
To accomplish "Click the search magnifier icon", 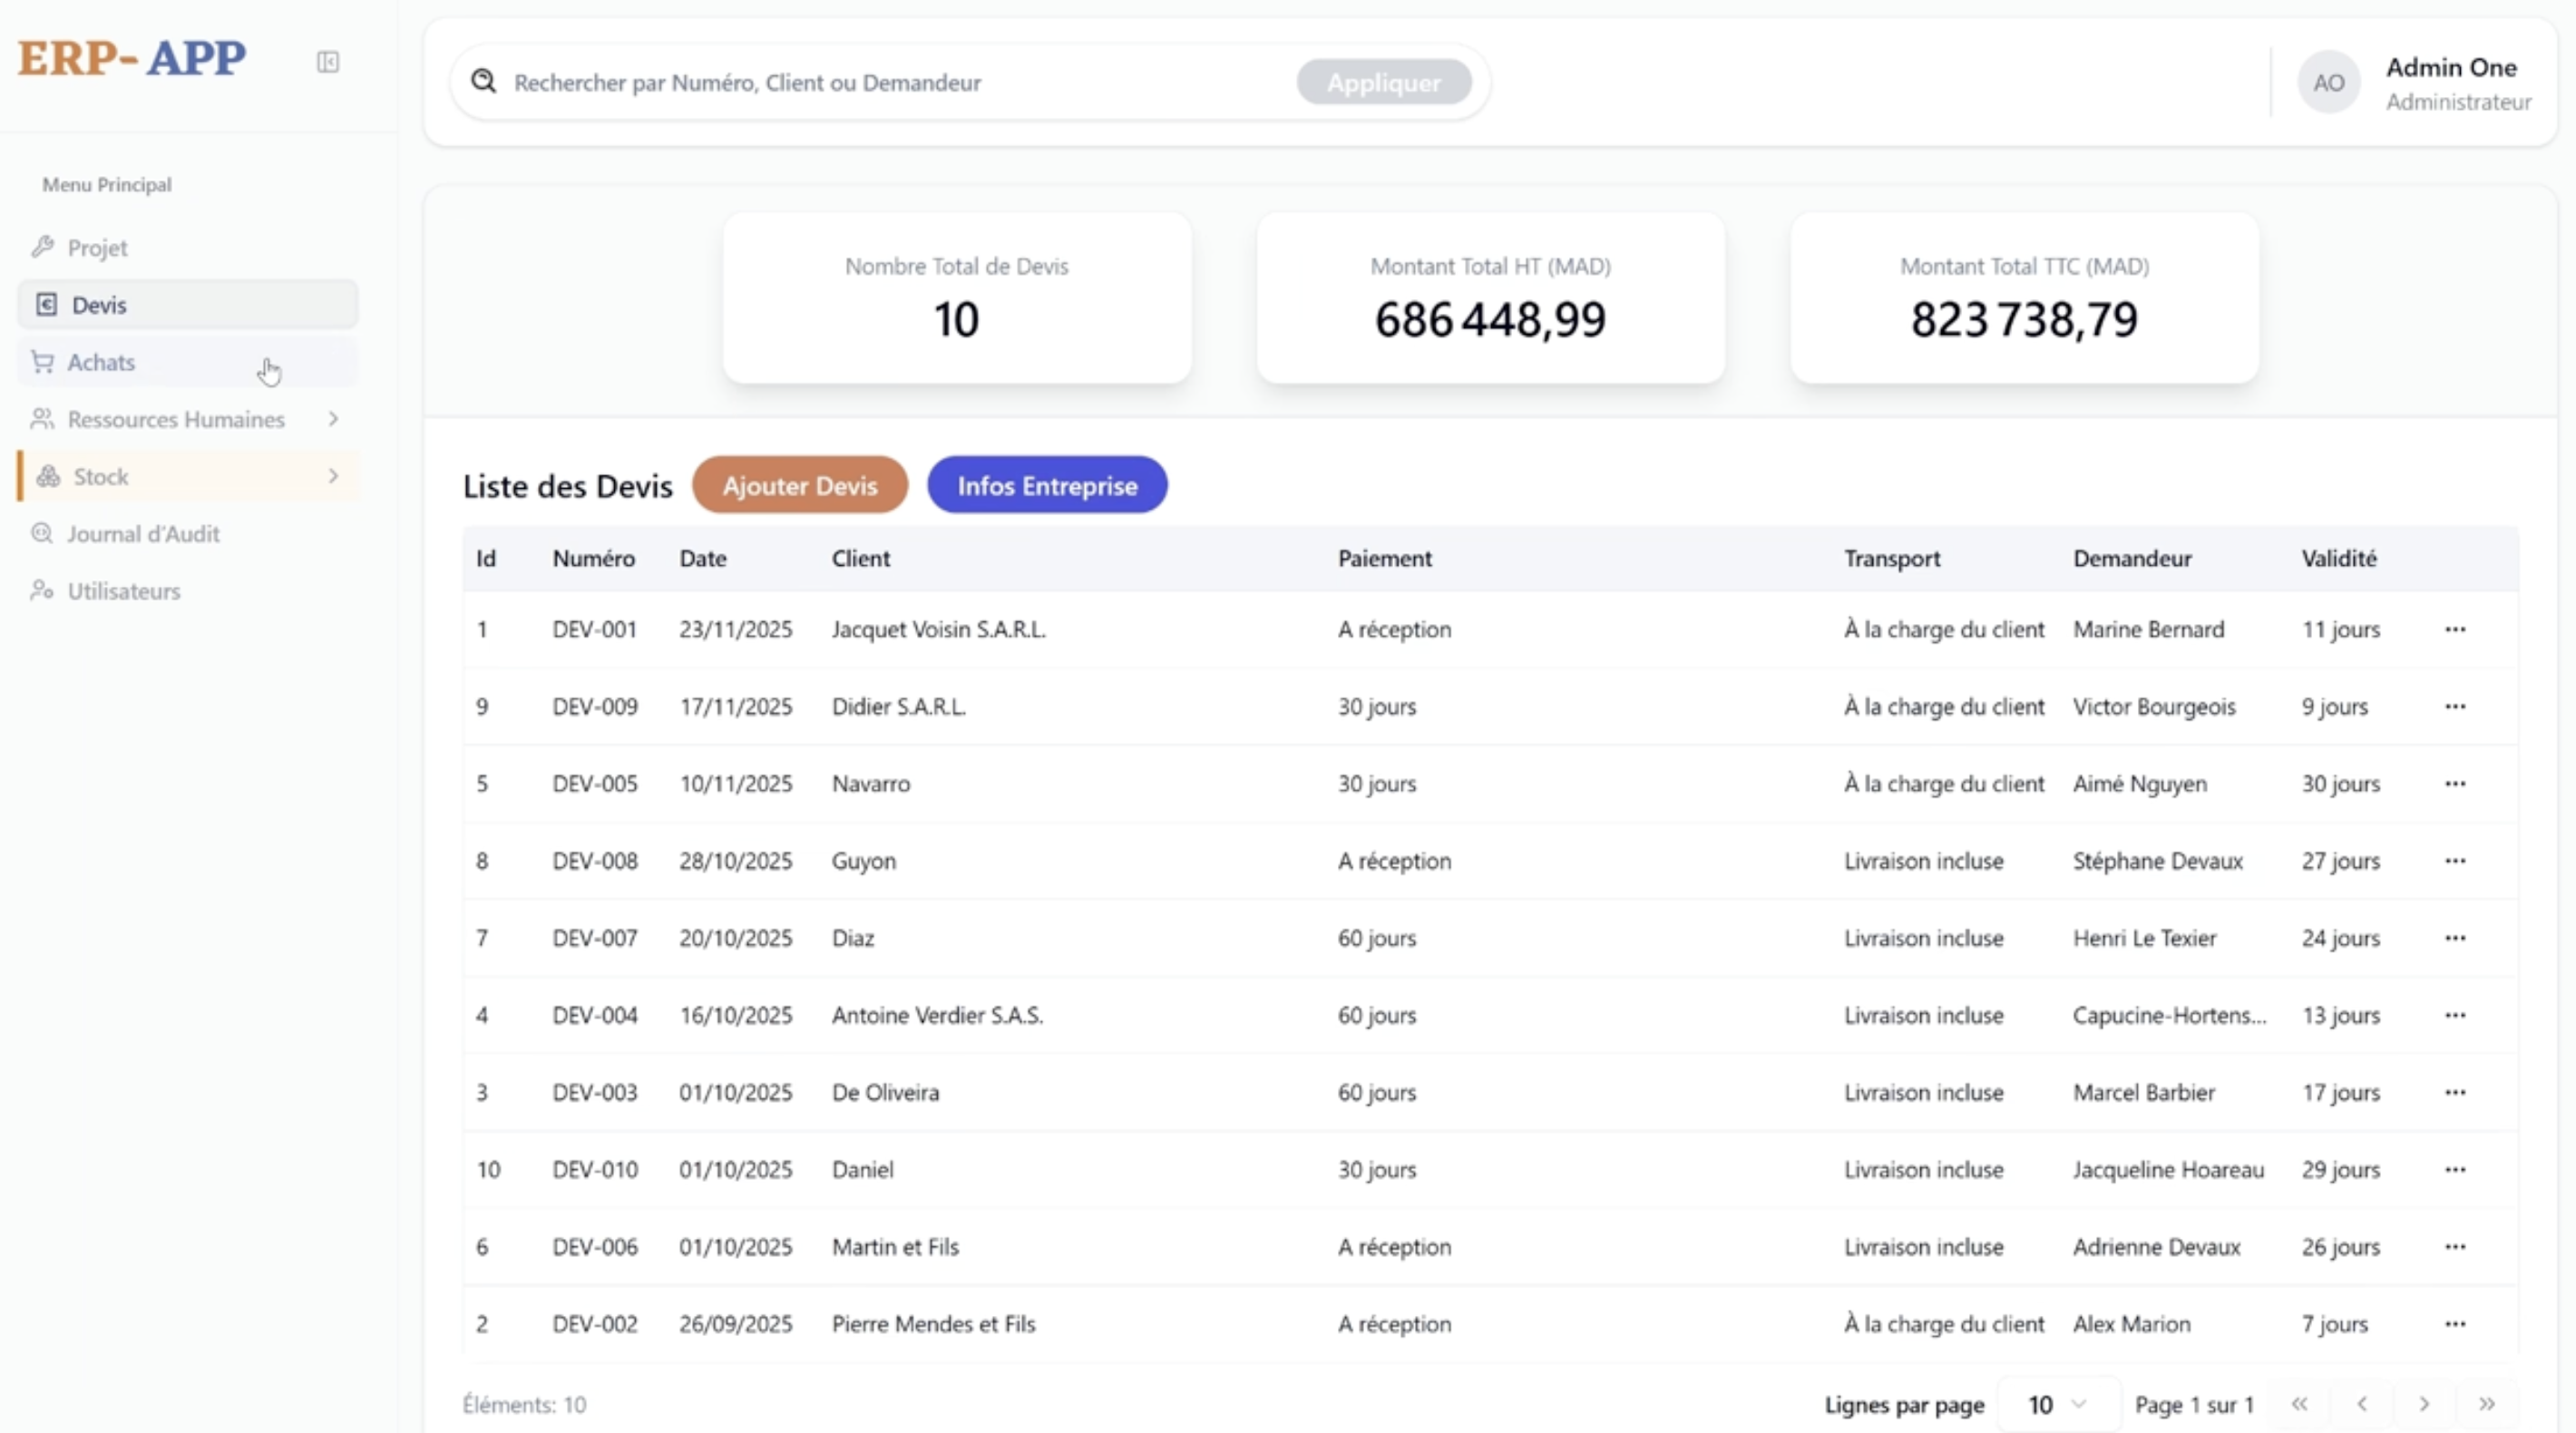I will (484, 81).
